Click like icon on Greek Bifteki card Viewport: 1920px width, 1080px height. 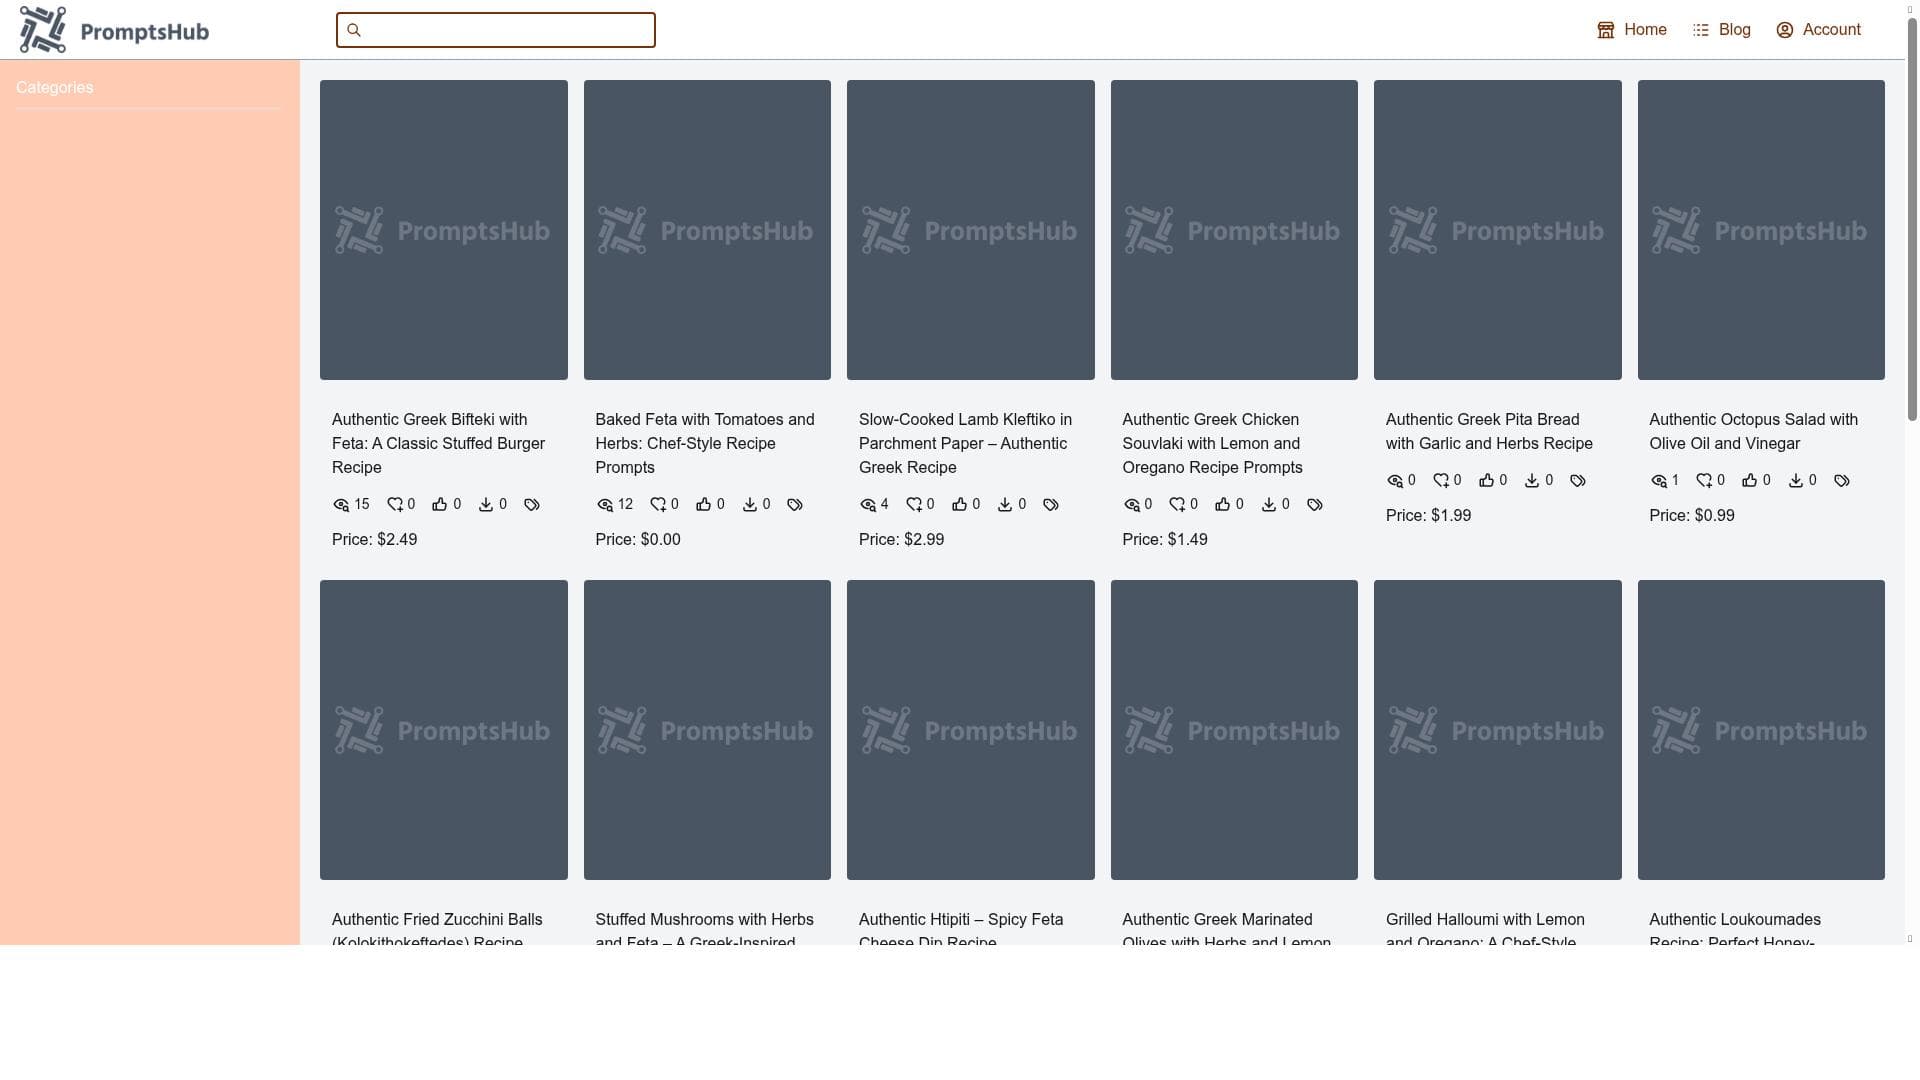pos(440,505)
